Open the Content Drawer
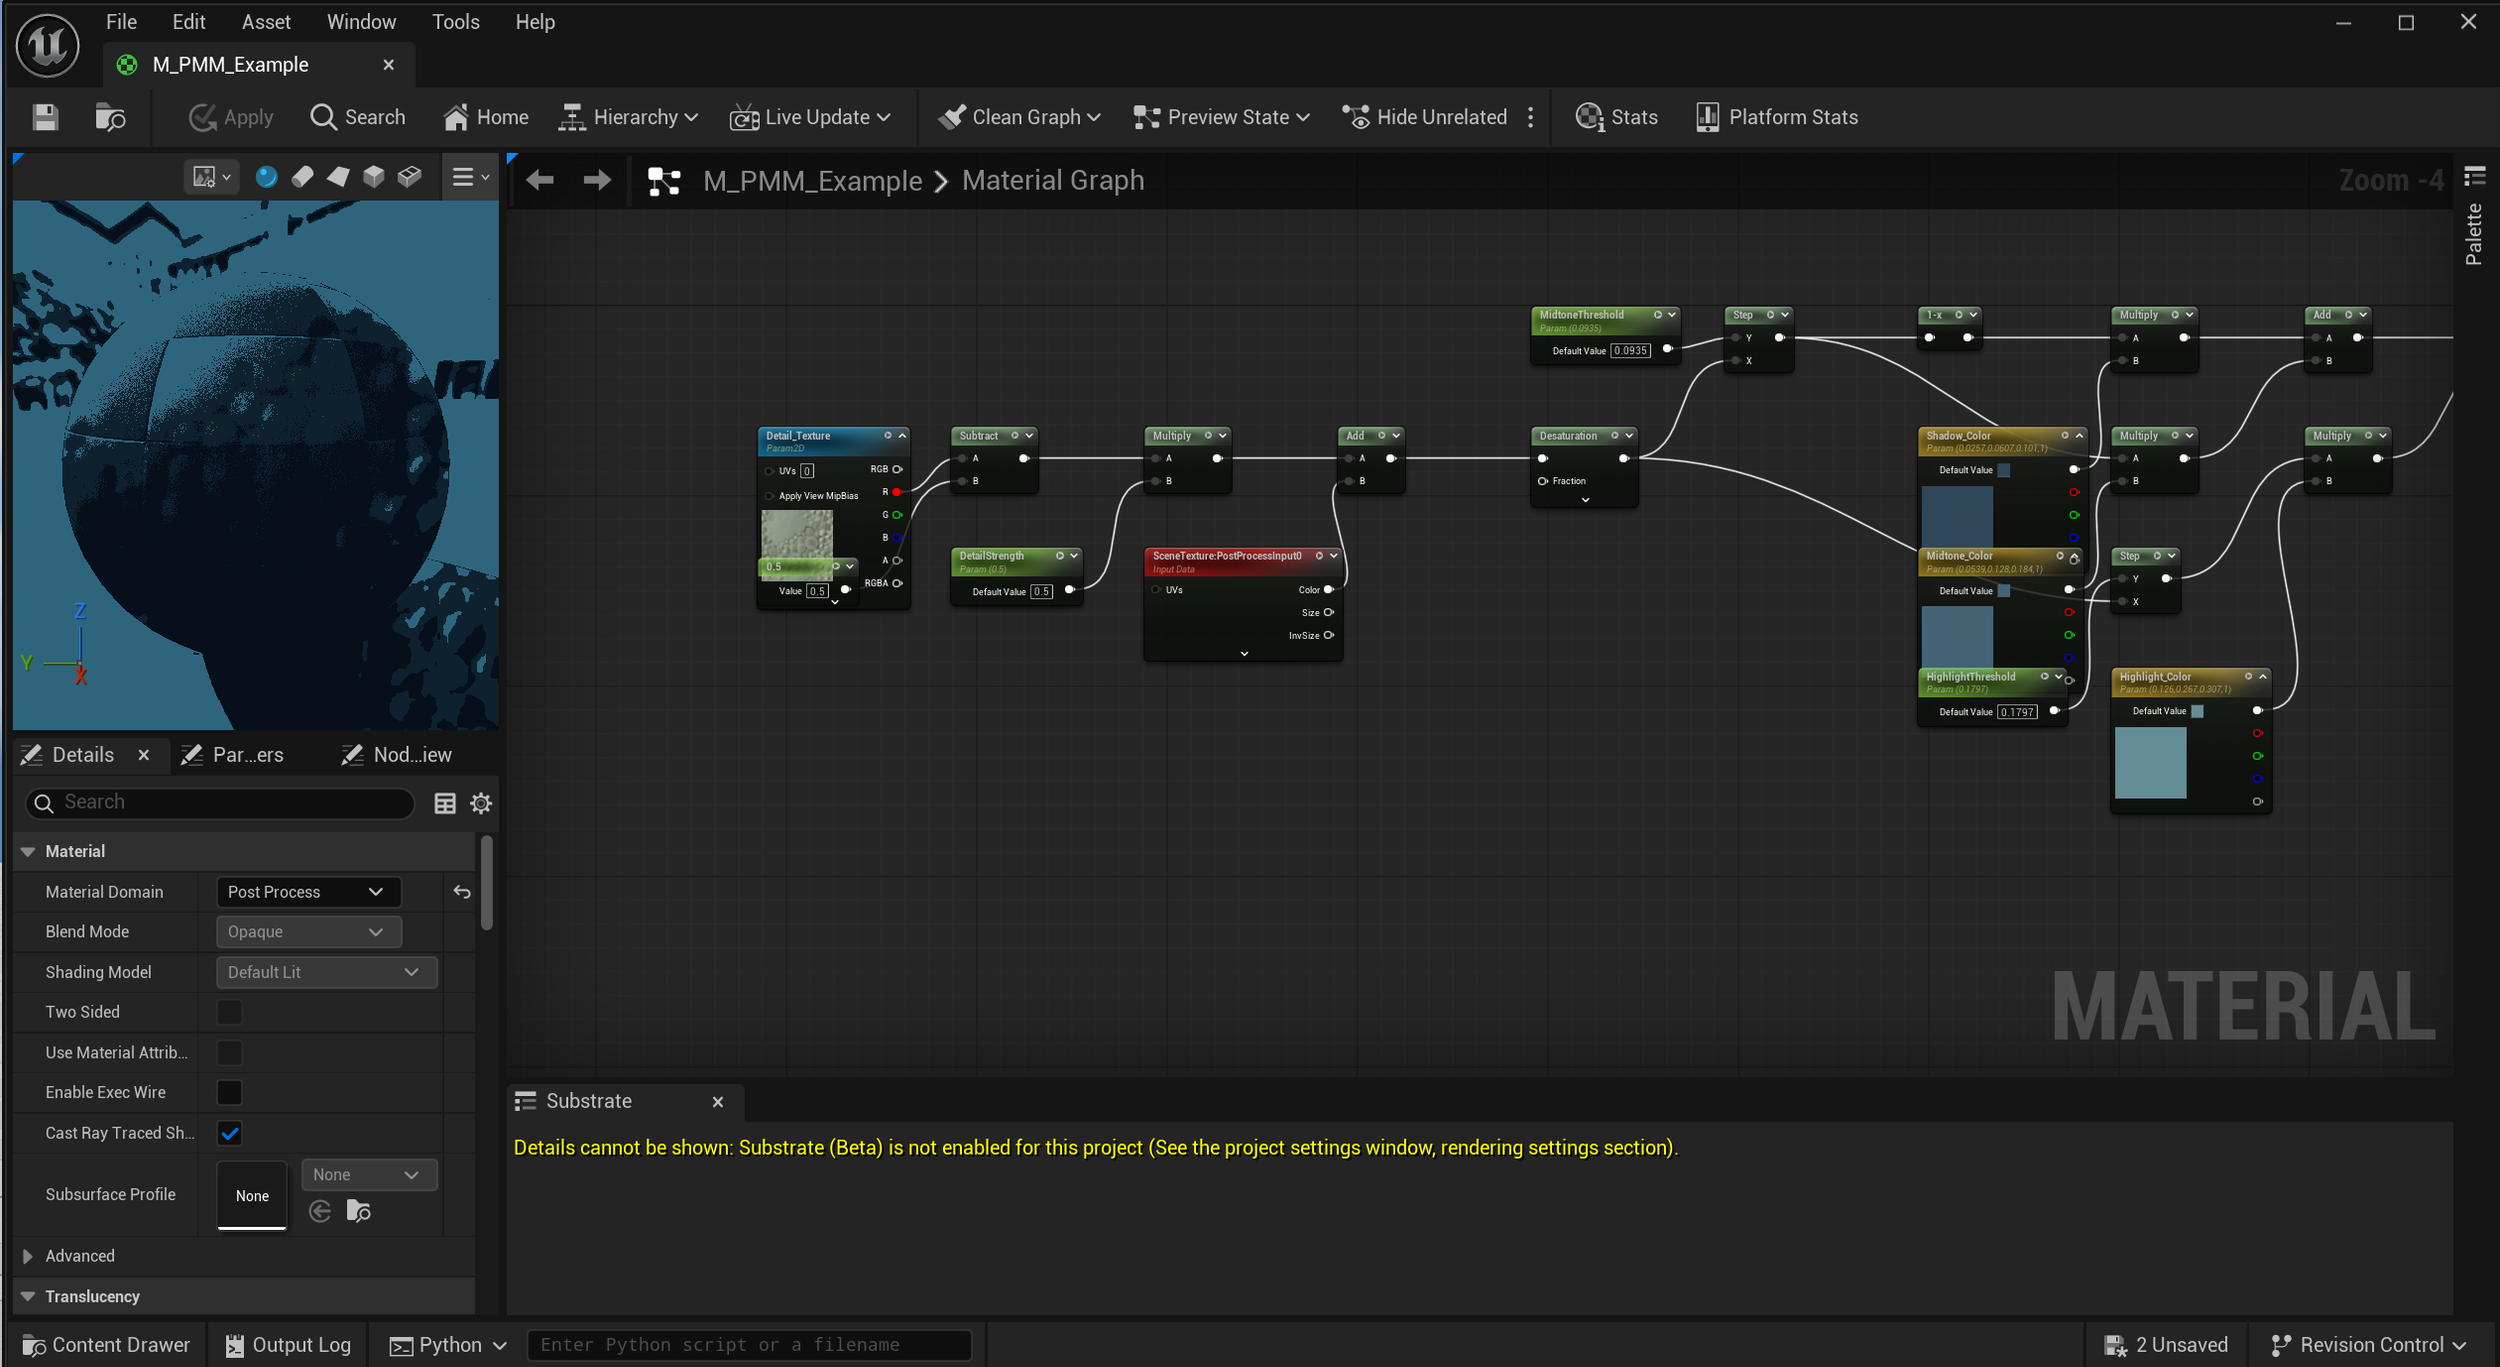The width and height of the screenshot is (2500, 1367). [106, 1345]
